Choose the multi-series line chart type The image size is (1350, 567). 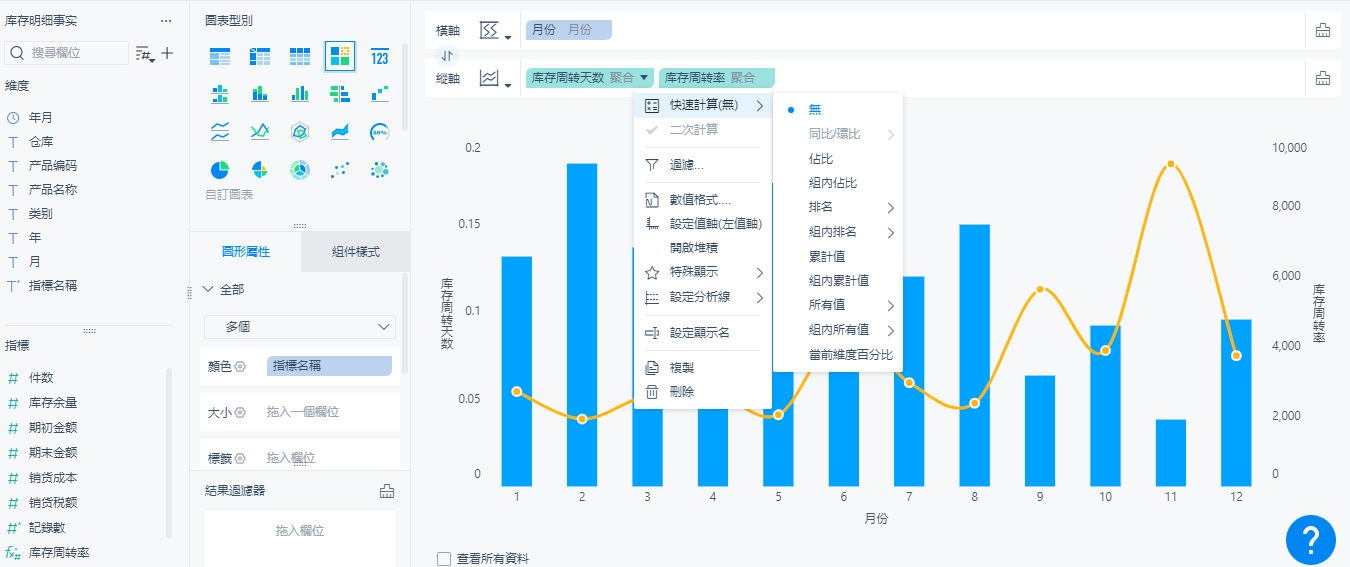tap(260, 131)
